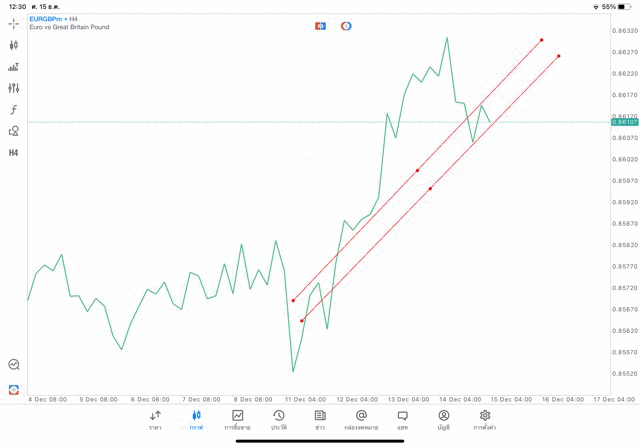Open the แชท (Chat) tab
Screen dimensions: 640x447
402,420
